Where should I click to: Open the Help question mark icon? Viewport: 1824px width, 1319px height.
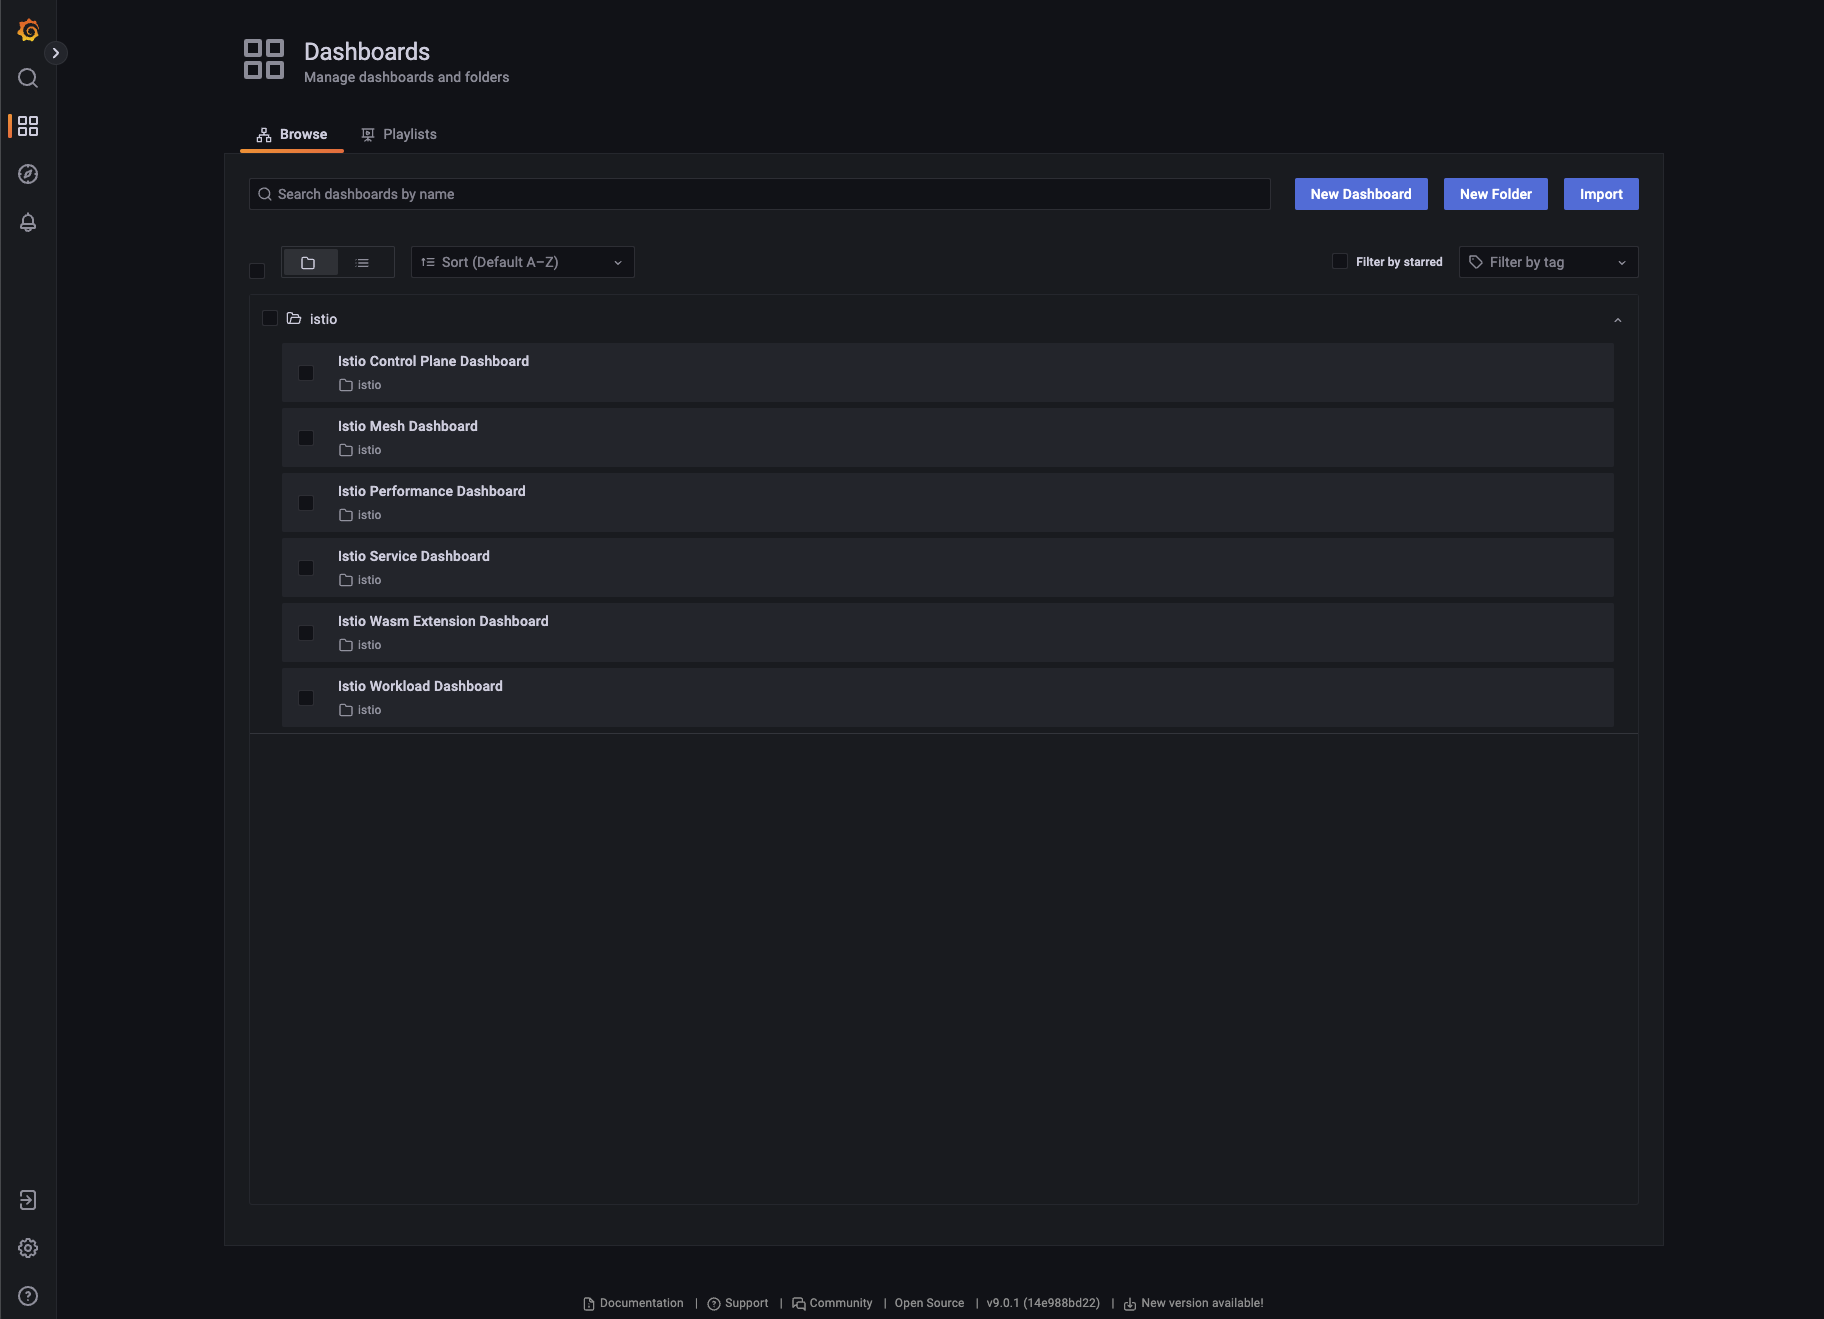click(x=28, y=1296)
